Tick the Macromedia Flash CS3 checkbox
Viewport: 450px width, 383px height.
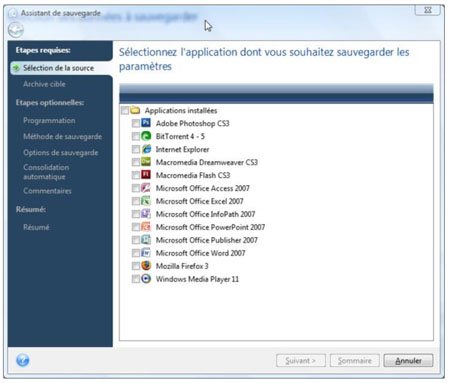coord(136,175)
